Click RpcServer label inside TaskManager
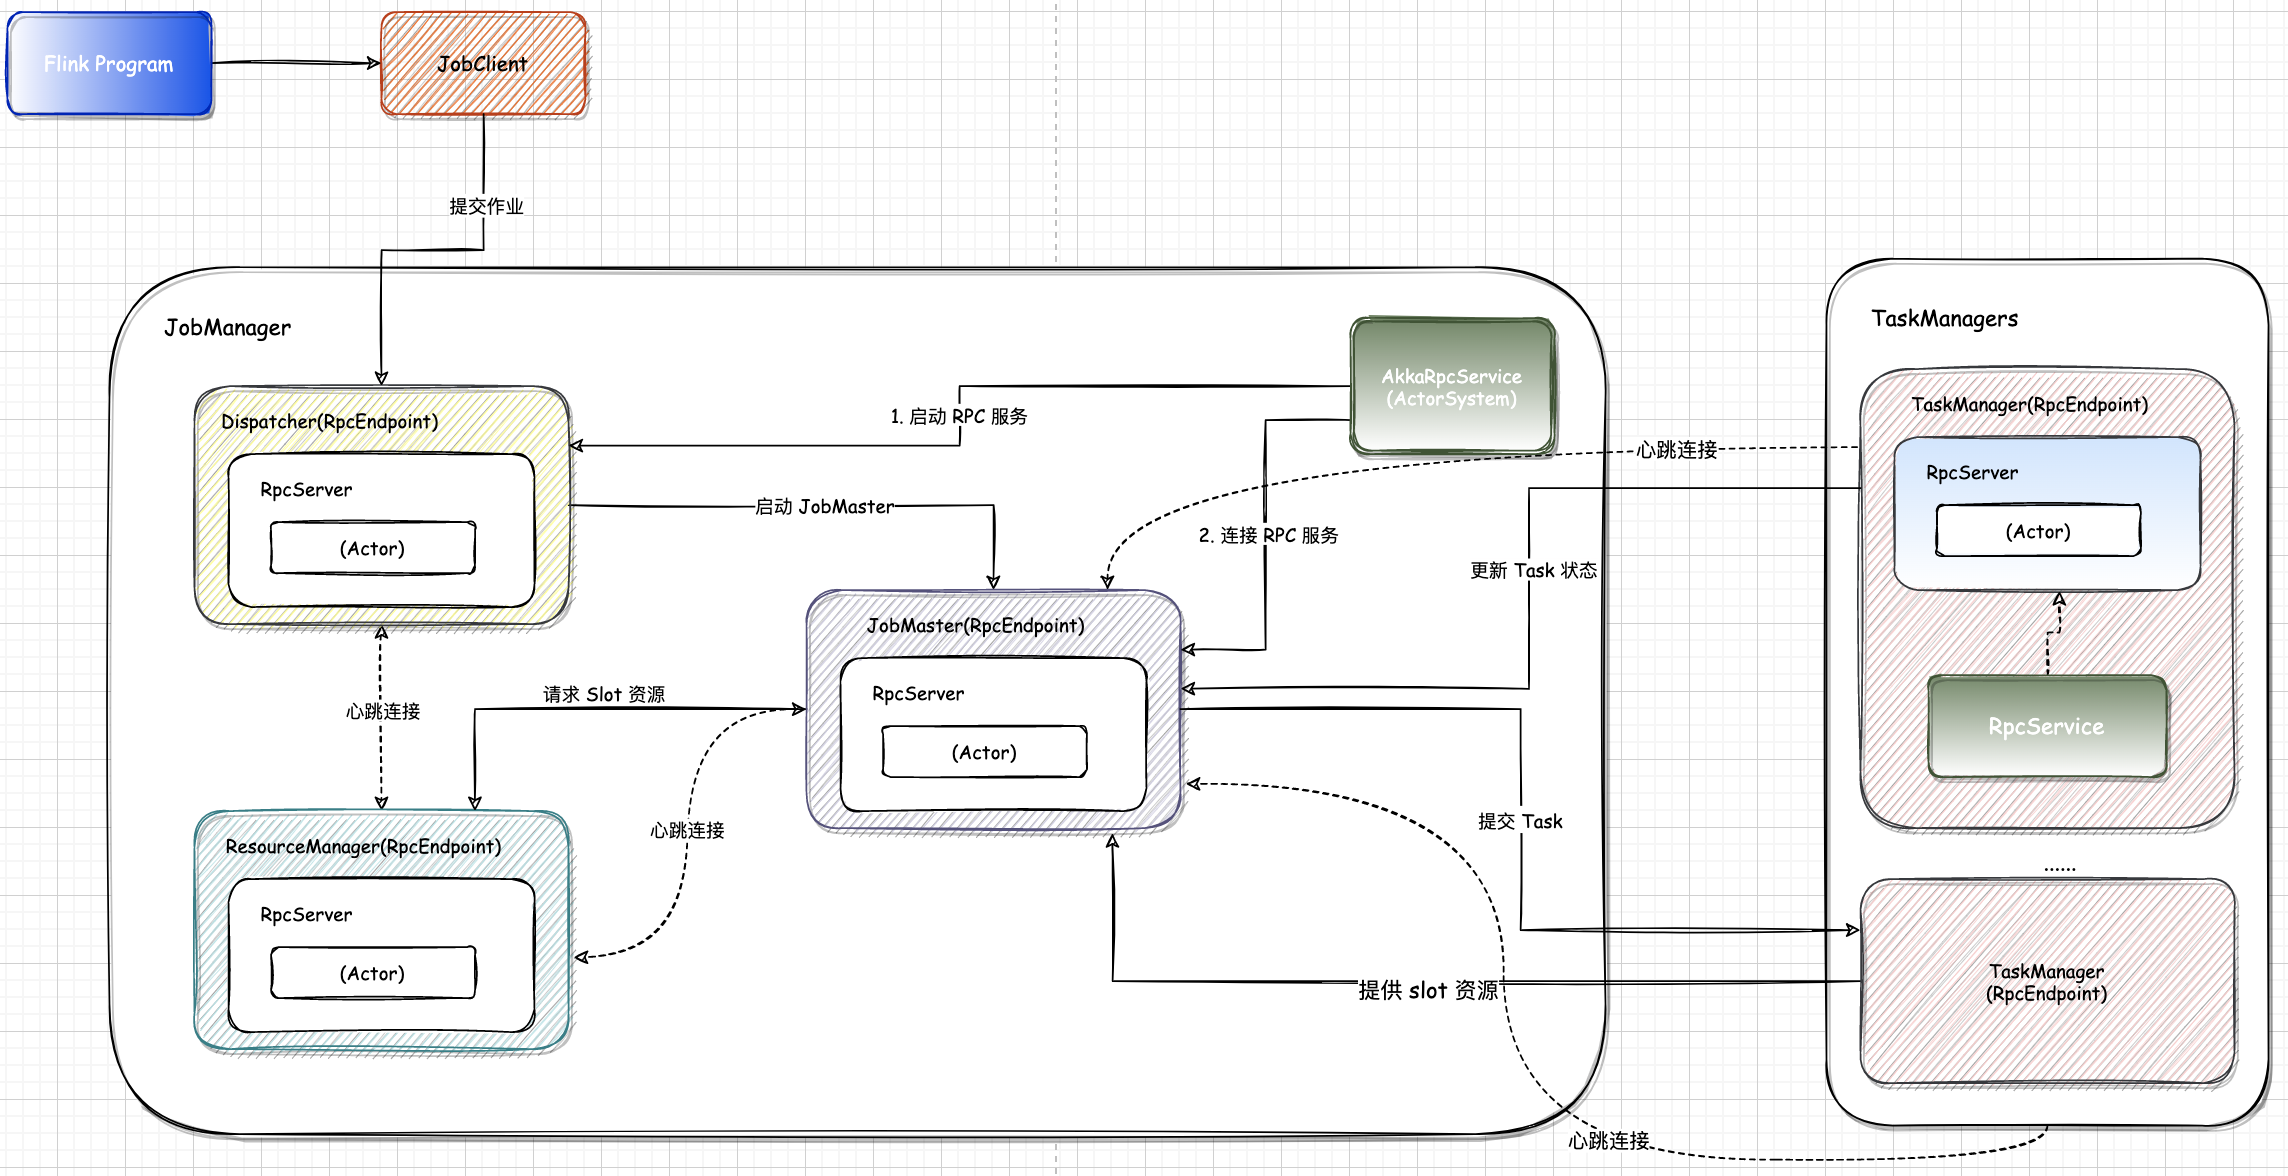Viewport: 2288px width, 1176px height. coord(1972,473)
